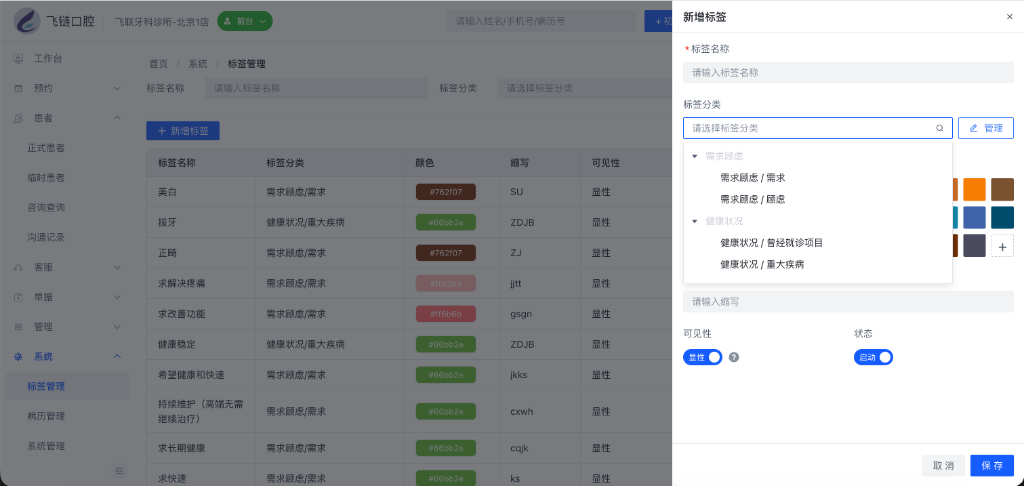Open 系统管理 in the sidebar
1024x486 pixels.
46,446
